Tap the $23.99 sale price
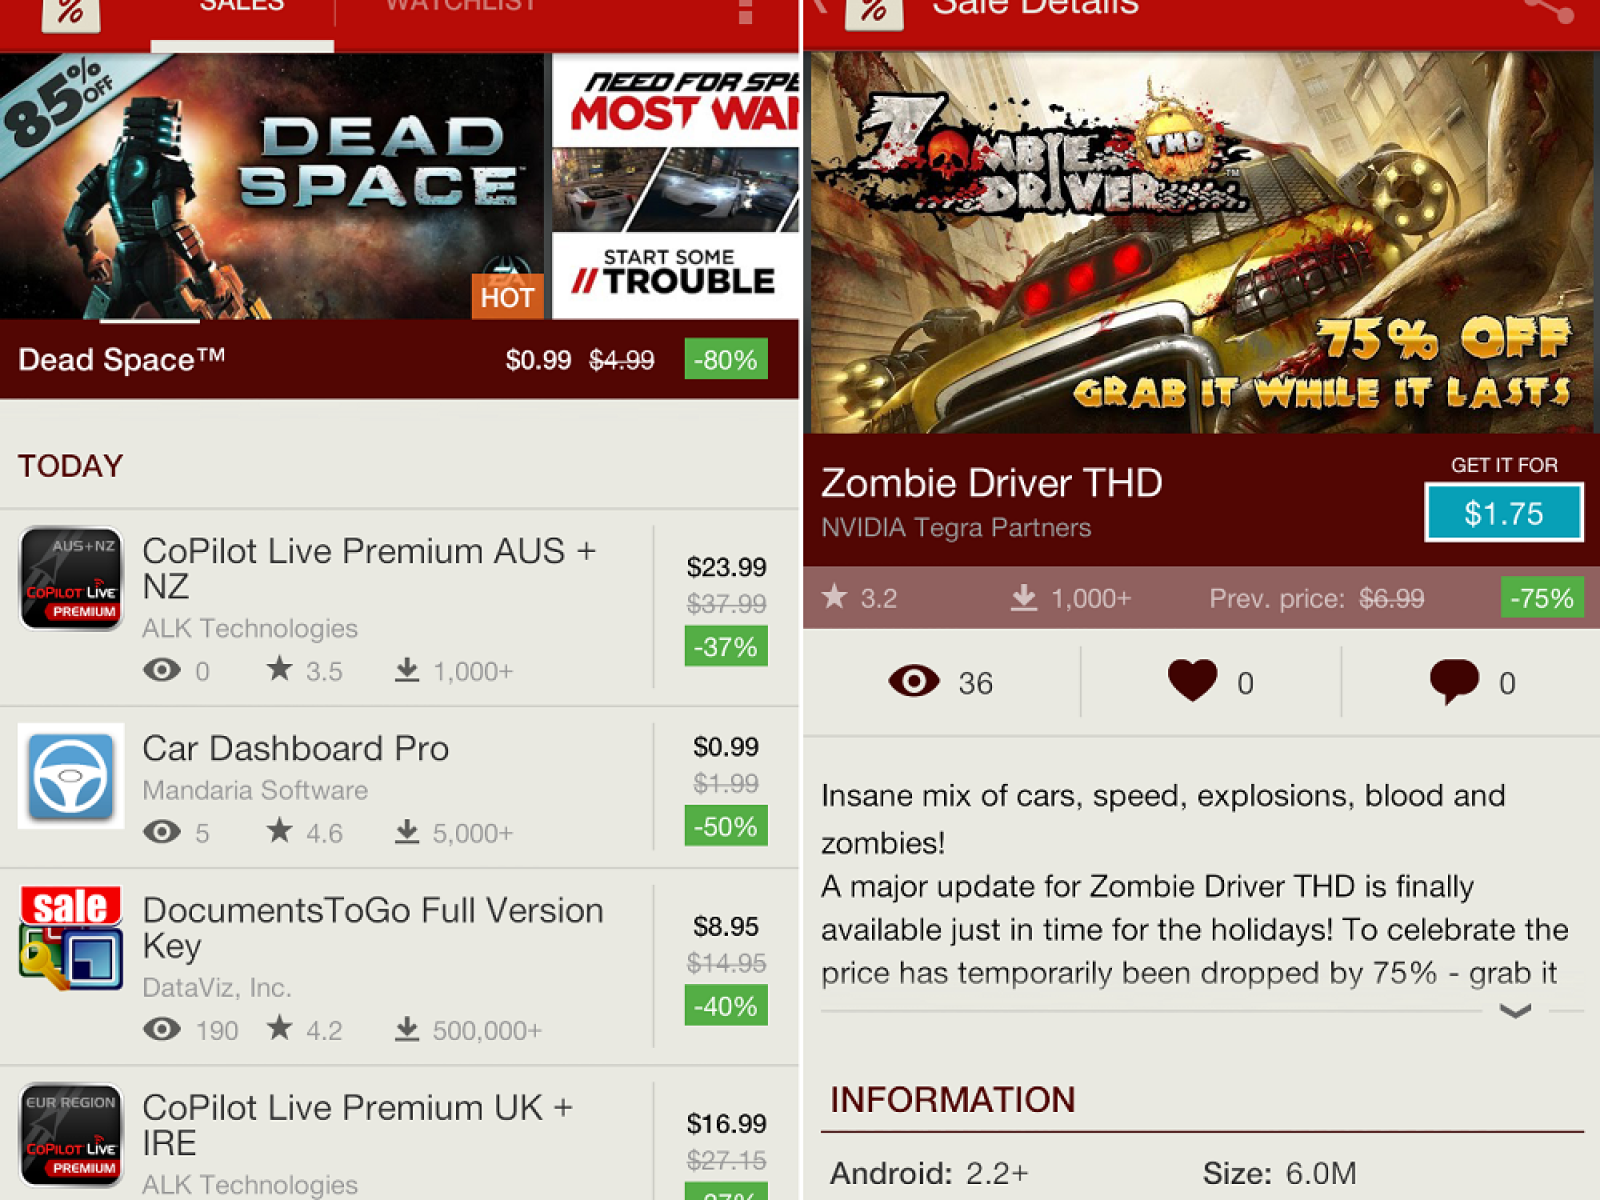Viewport: 1600px width, 1200px height. click(726, 567)
